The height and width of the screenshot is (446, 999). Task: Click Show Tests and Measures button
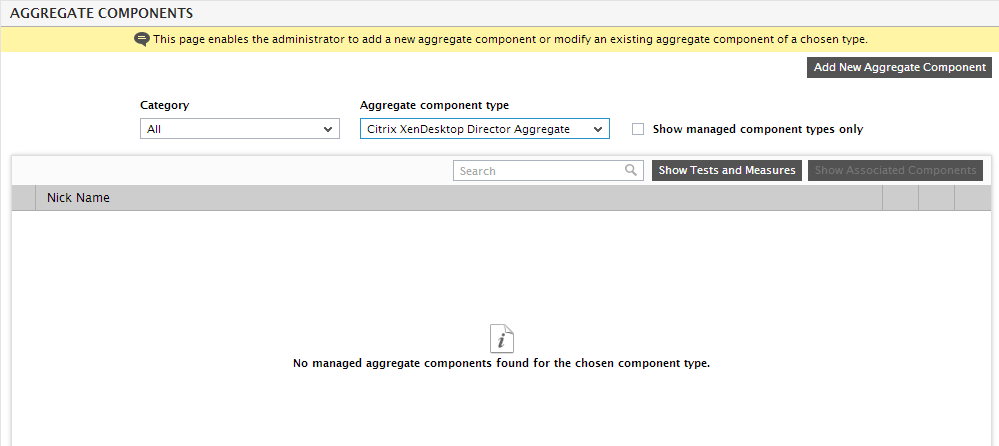coord(726,170)
